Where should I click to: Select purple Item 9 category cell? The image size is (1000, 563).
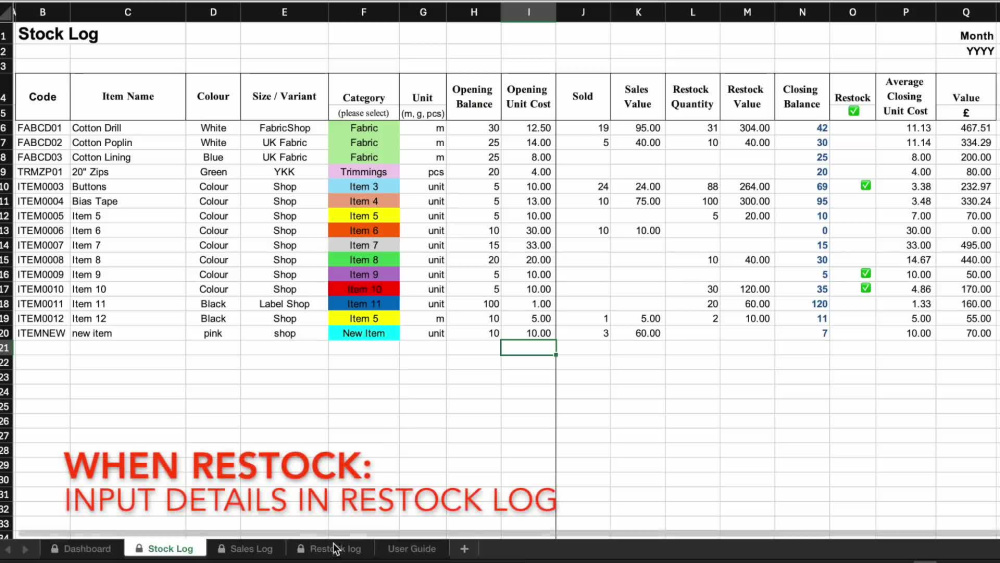tap(364, 274)
